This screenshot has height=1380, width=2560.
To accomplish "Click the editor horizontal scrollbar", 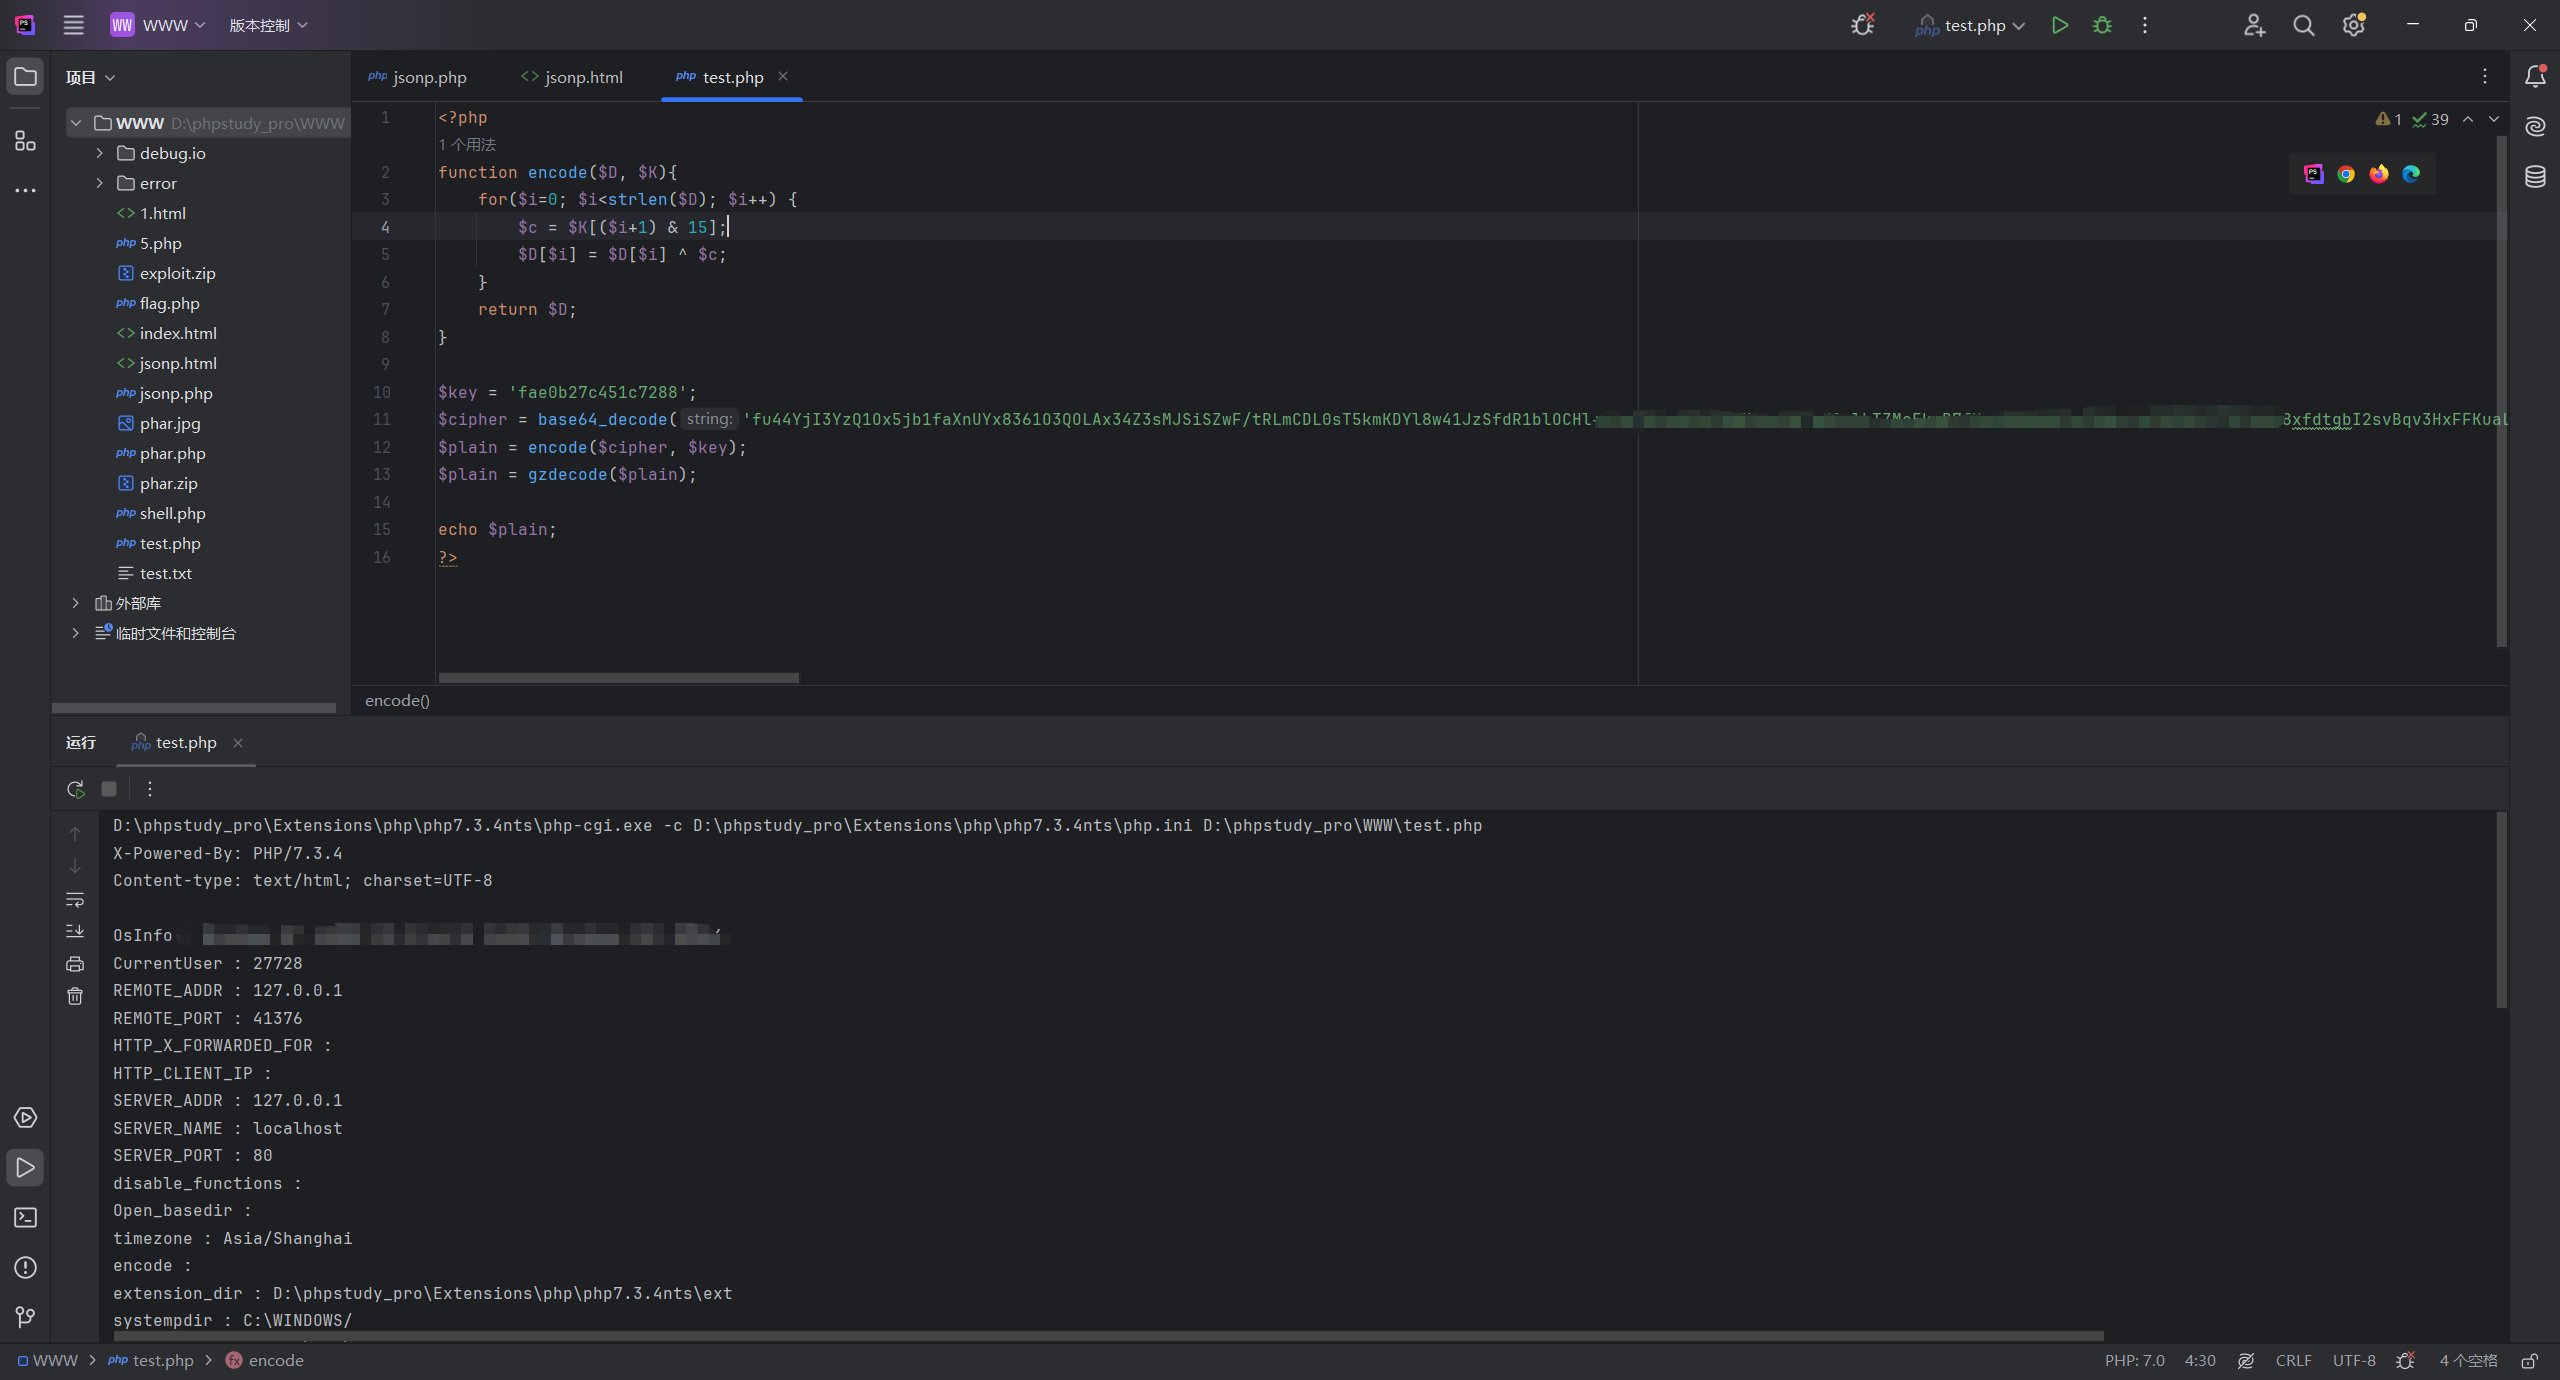I will coord(618,677).
